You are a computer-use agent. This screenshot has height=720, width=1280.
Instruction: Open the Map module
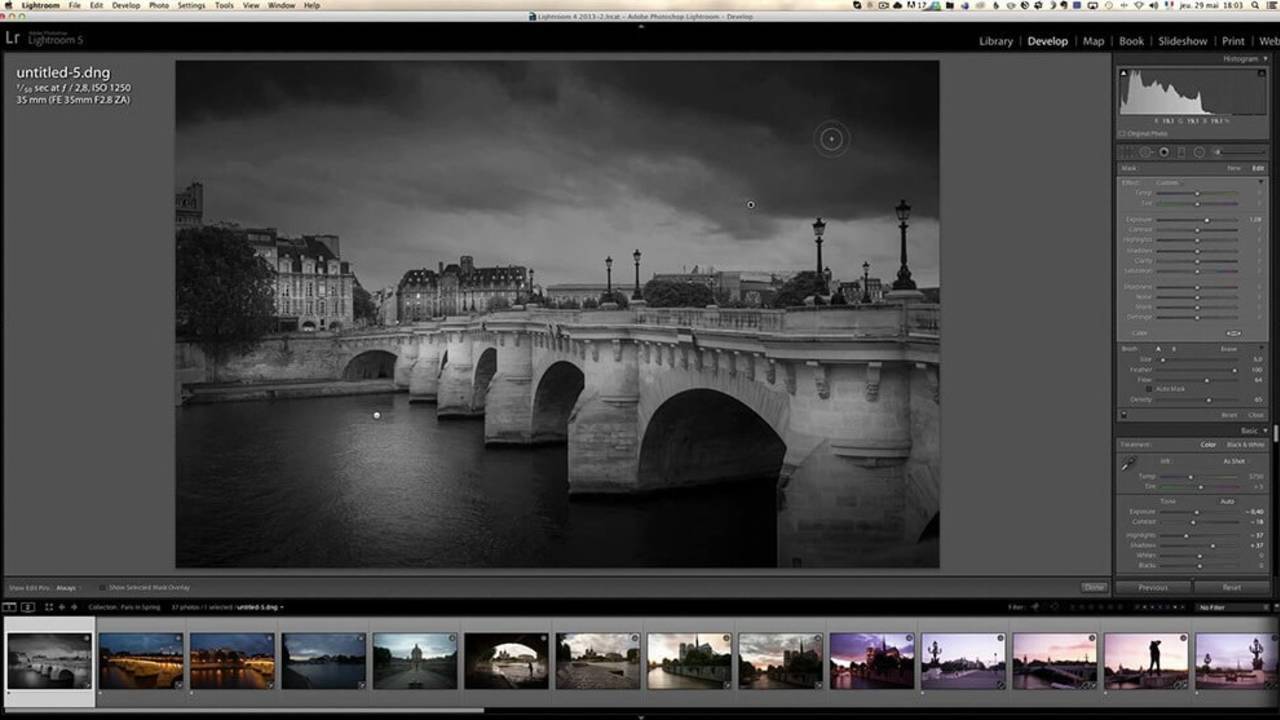tap(1094, 41)
